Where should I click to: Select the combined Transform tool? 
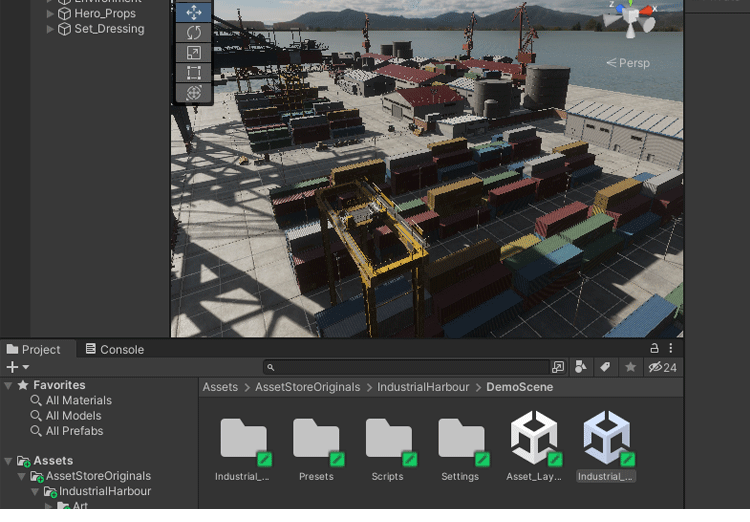tap(194, 92)
